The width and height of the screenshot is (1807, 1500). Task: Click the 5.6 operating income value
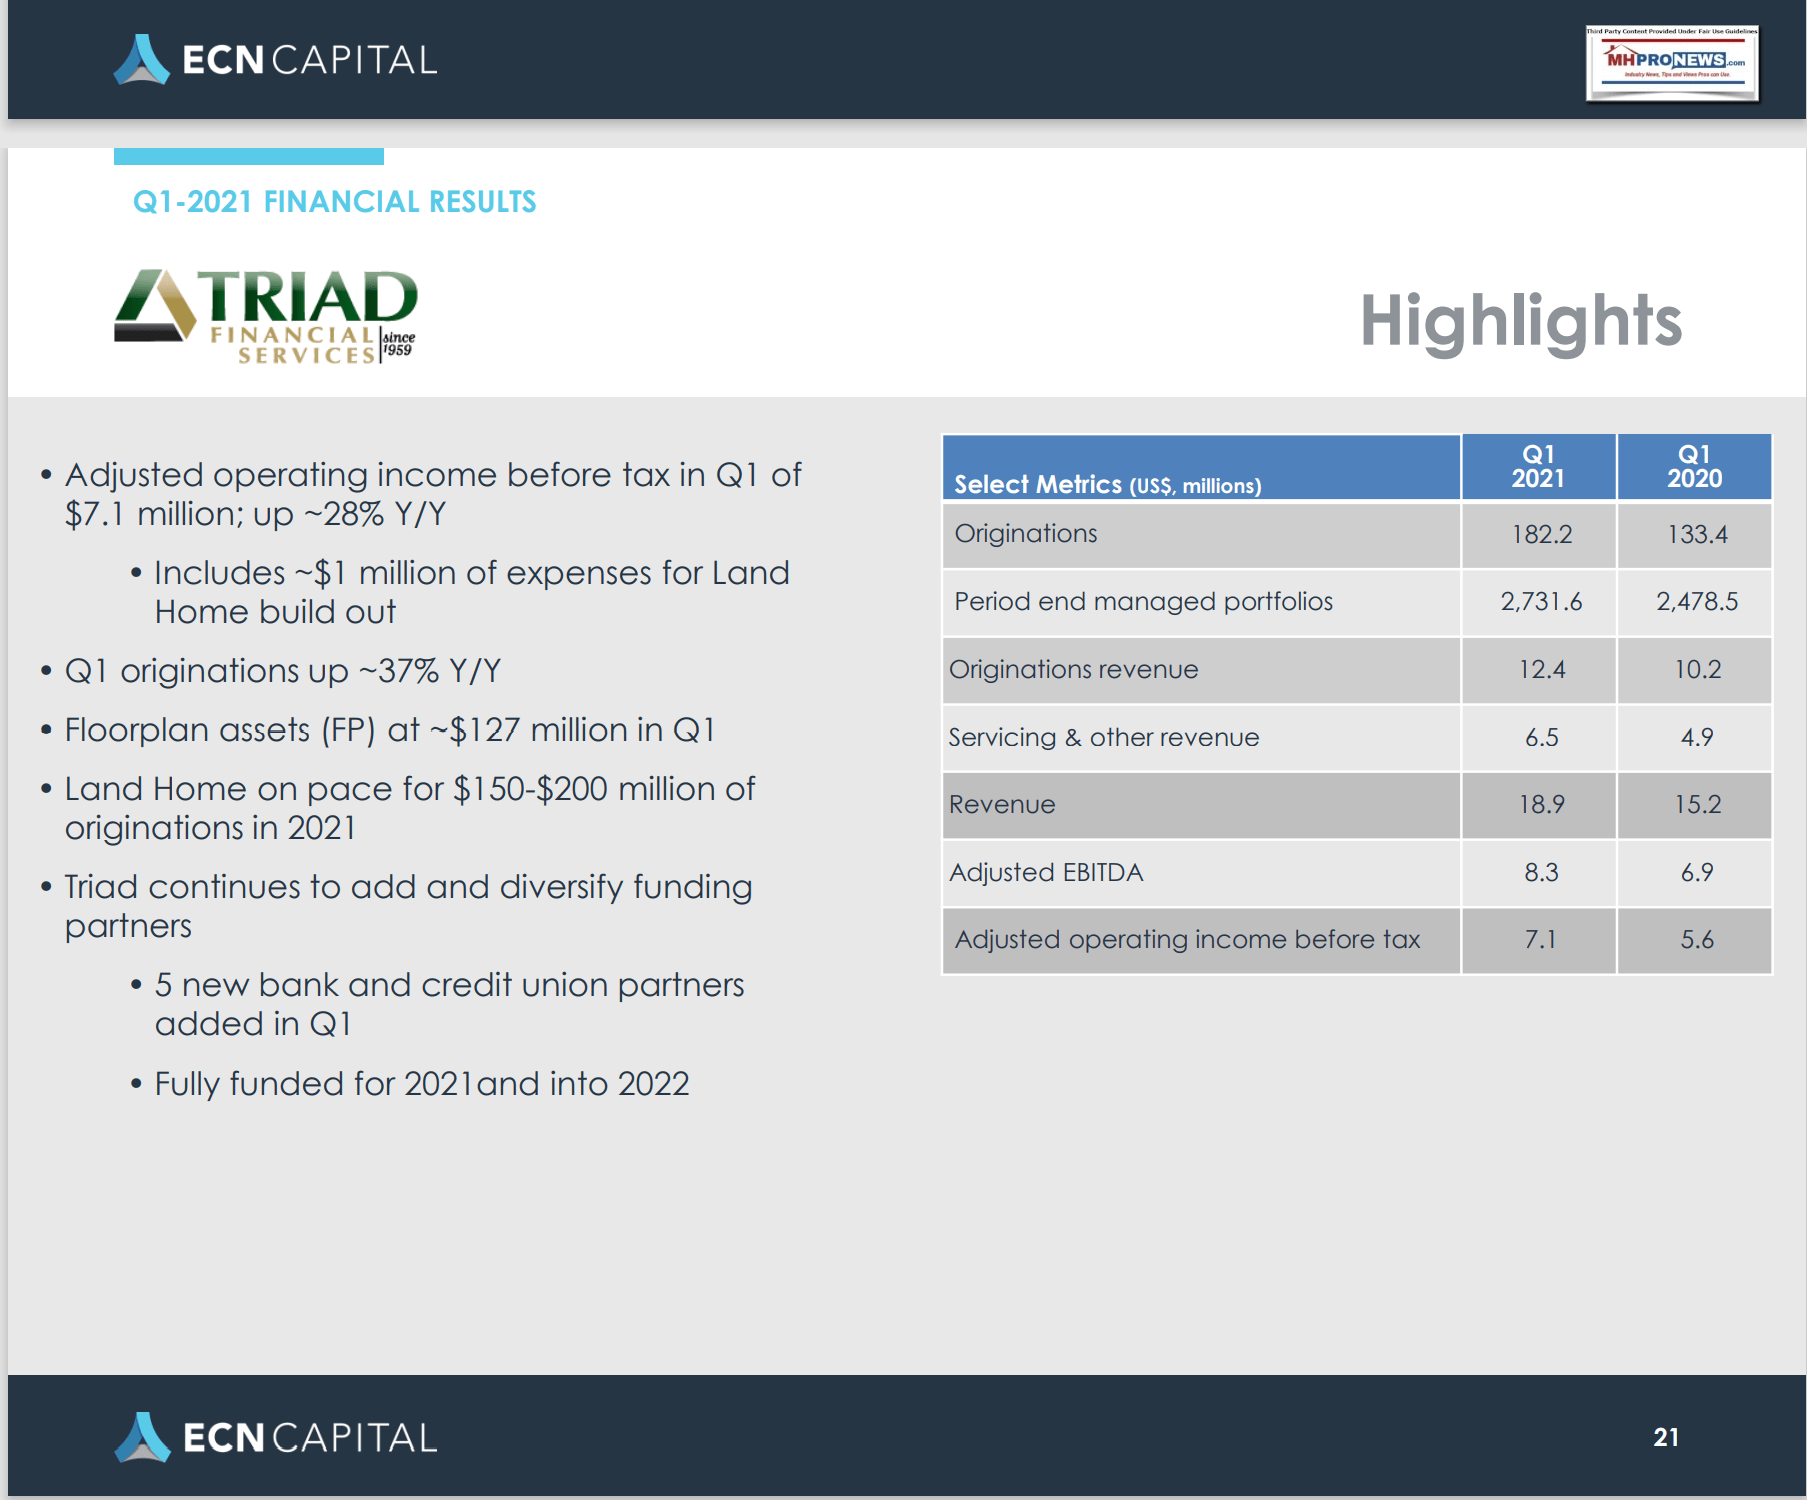coord(1697,940)
